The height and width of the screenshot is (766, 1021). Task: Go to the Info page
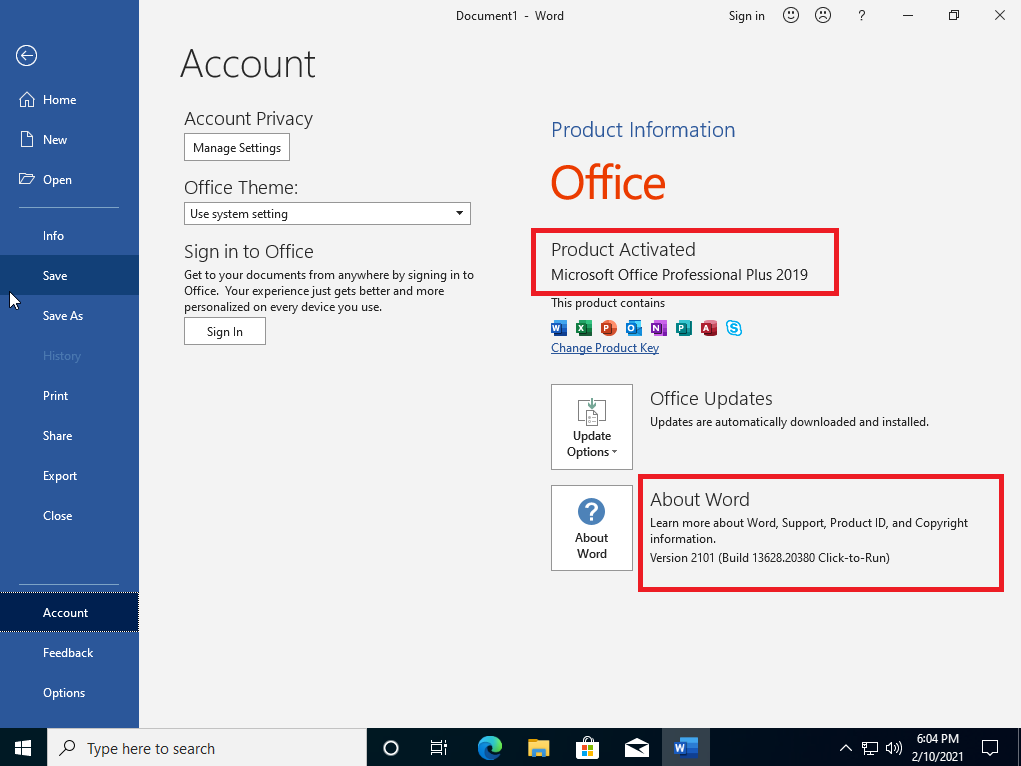tap(69, 236)
